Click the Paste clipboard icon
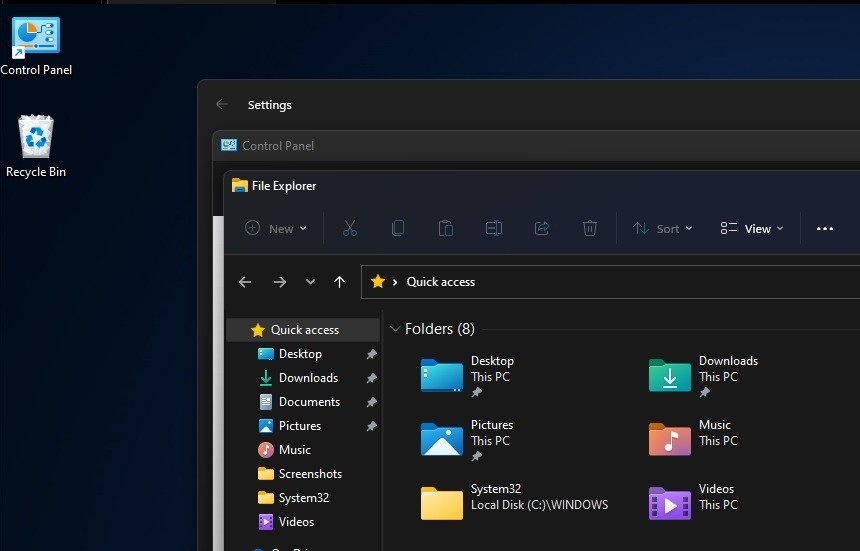860x551 pixels. click(x=446, y=228)
